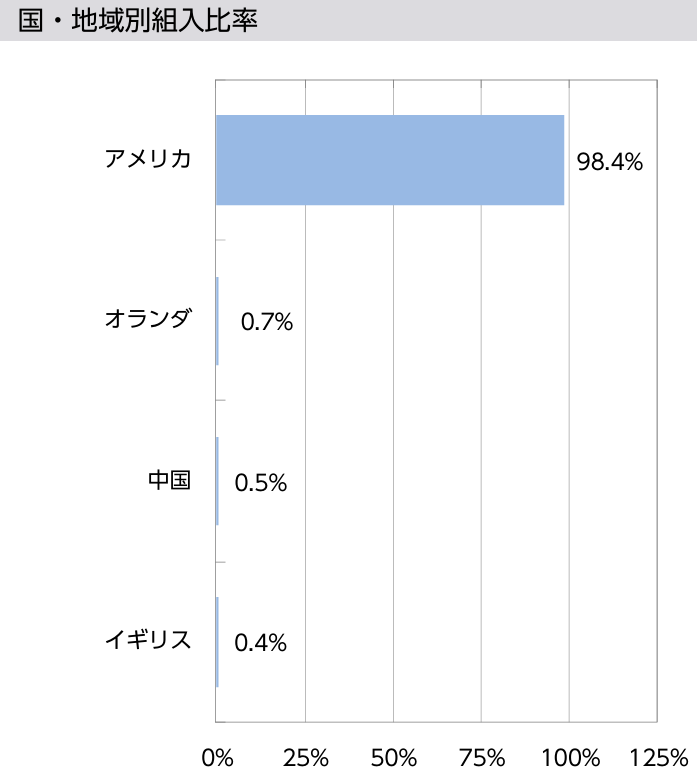Screen dimensions: 697x780
Task: Click the 100% axis tick label
Action: tap(570, 756)
